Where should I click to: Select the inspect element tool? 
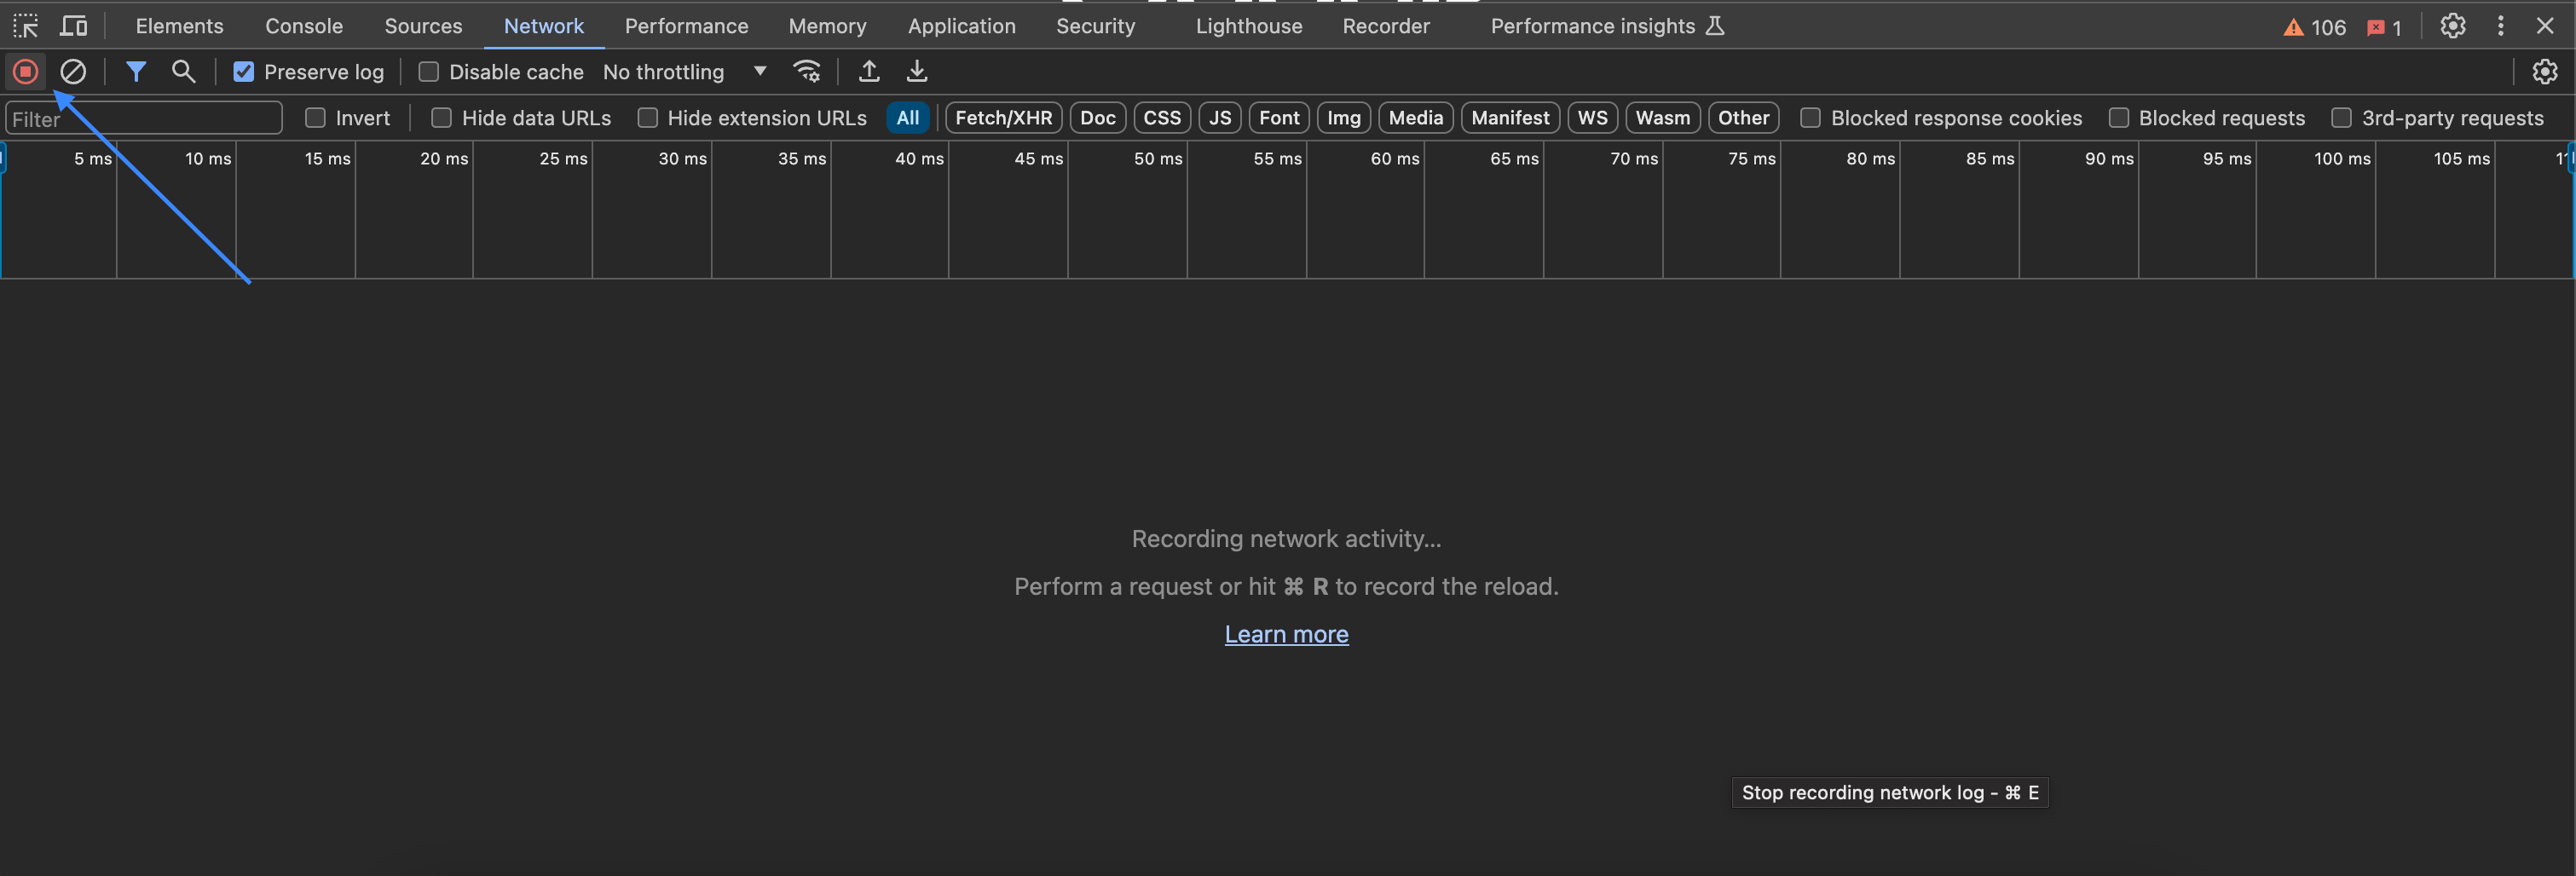coord(25,26)
